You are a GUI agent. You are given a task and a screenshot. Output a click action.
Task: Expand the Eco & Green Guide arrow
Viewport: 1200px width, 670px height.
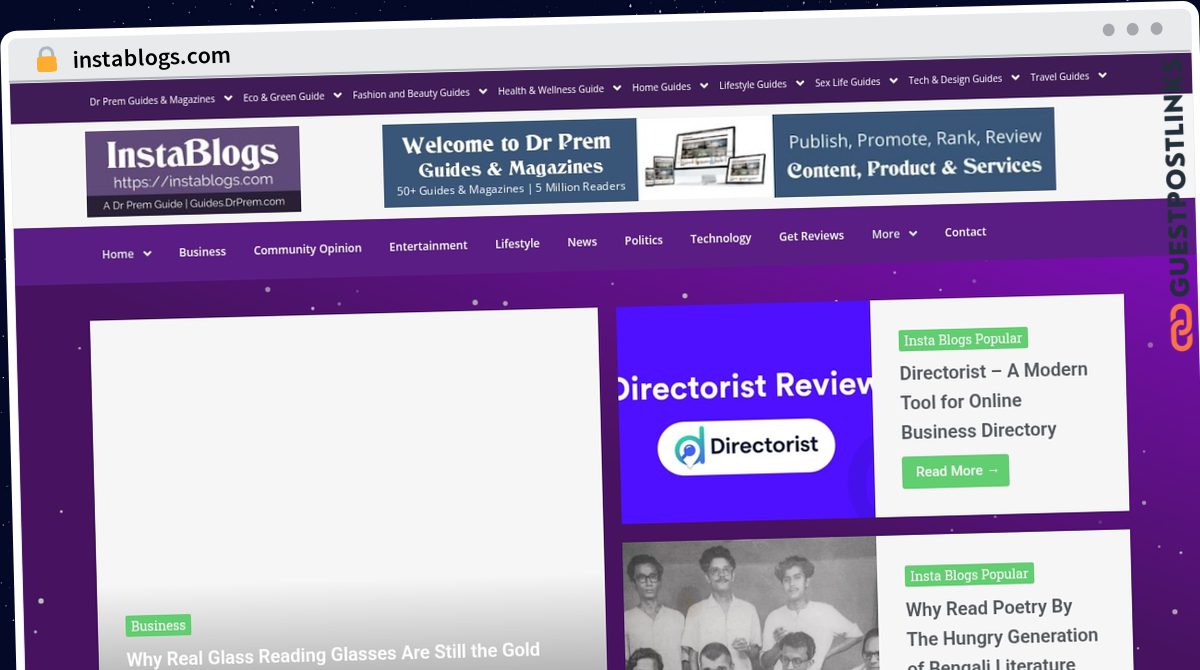pos(337,95)
